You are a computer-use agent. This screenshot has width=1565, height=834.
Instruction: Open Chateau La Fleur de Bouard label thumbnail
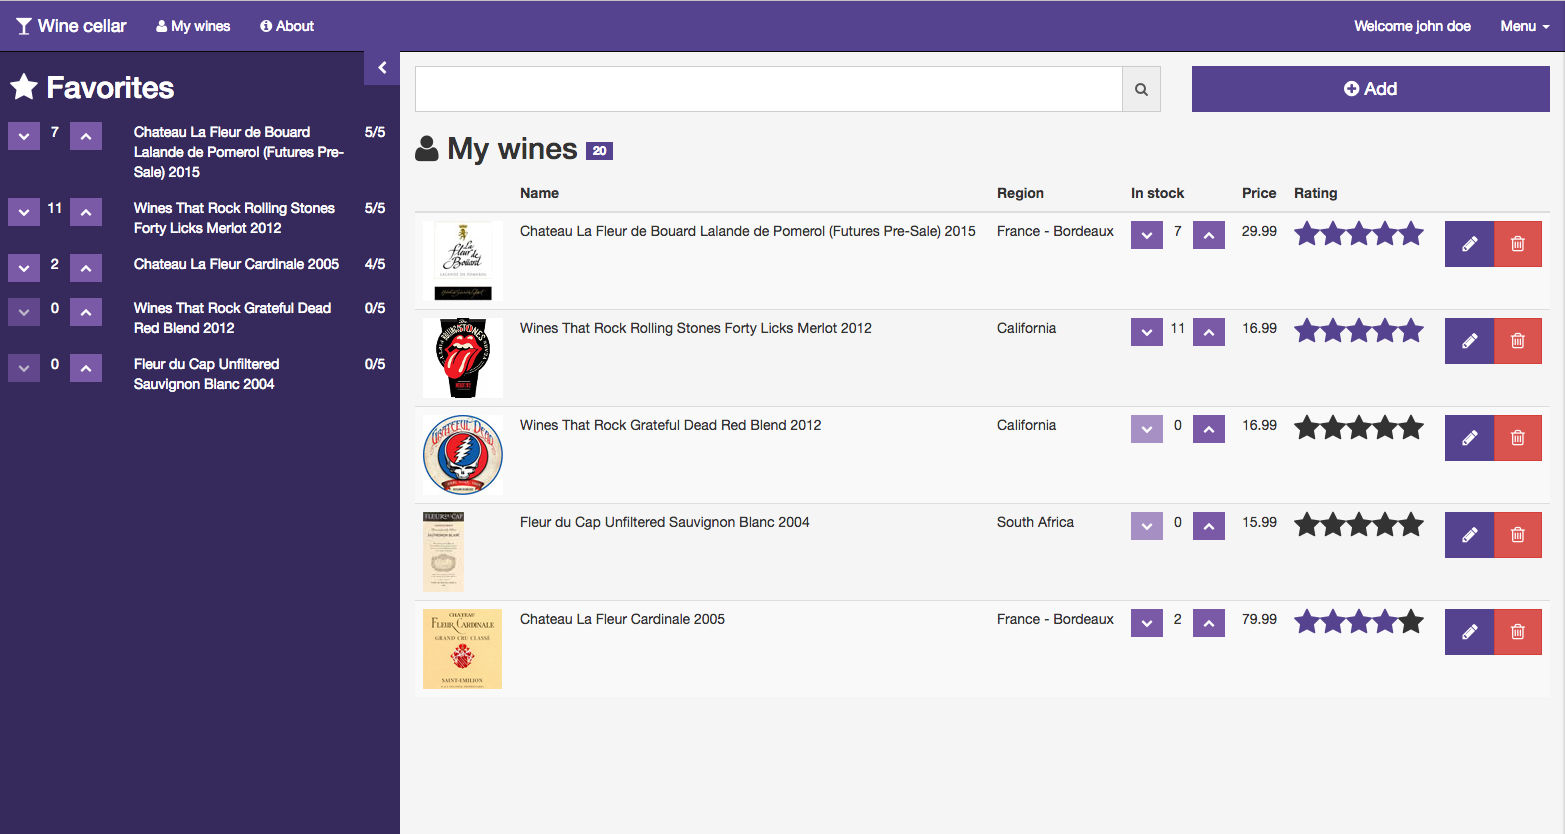[463, 261]
